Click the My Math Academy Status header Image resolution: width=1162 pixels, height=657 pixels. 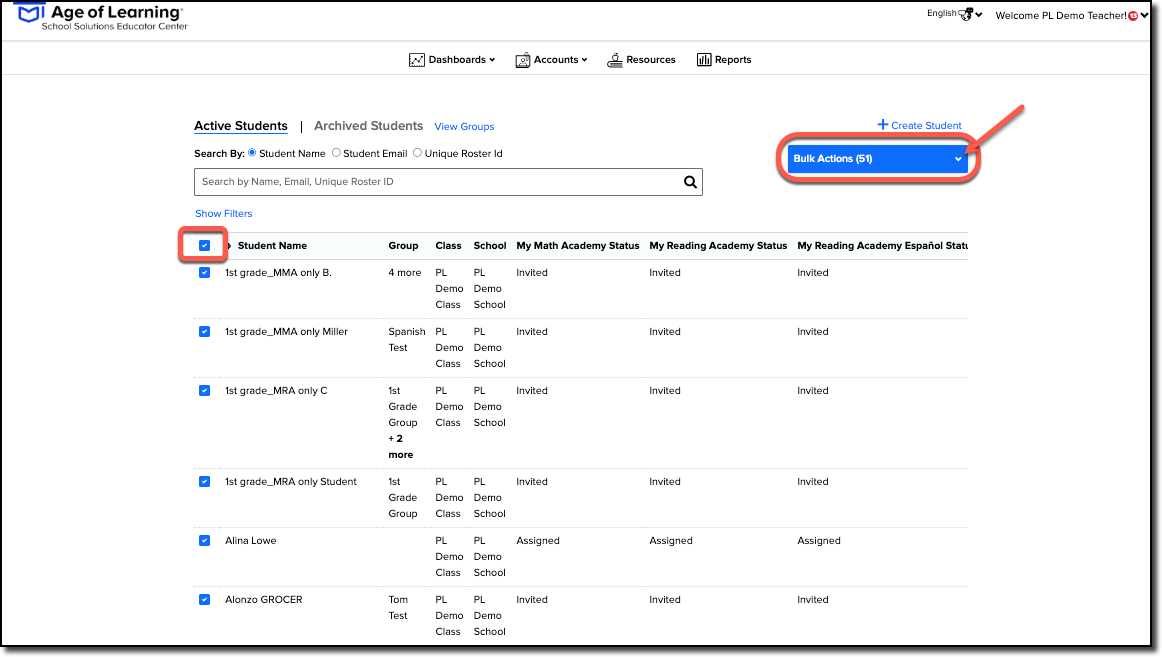tap(578, 246)
